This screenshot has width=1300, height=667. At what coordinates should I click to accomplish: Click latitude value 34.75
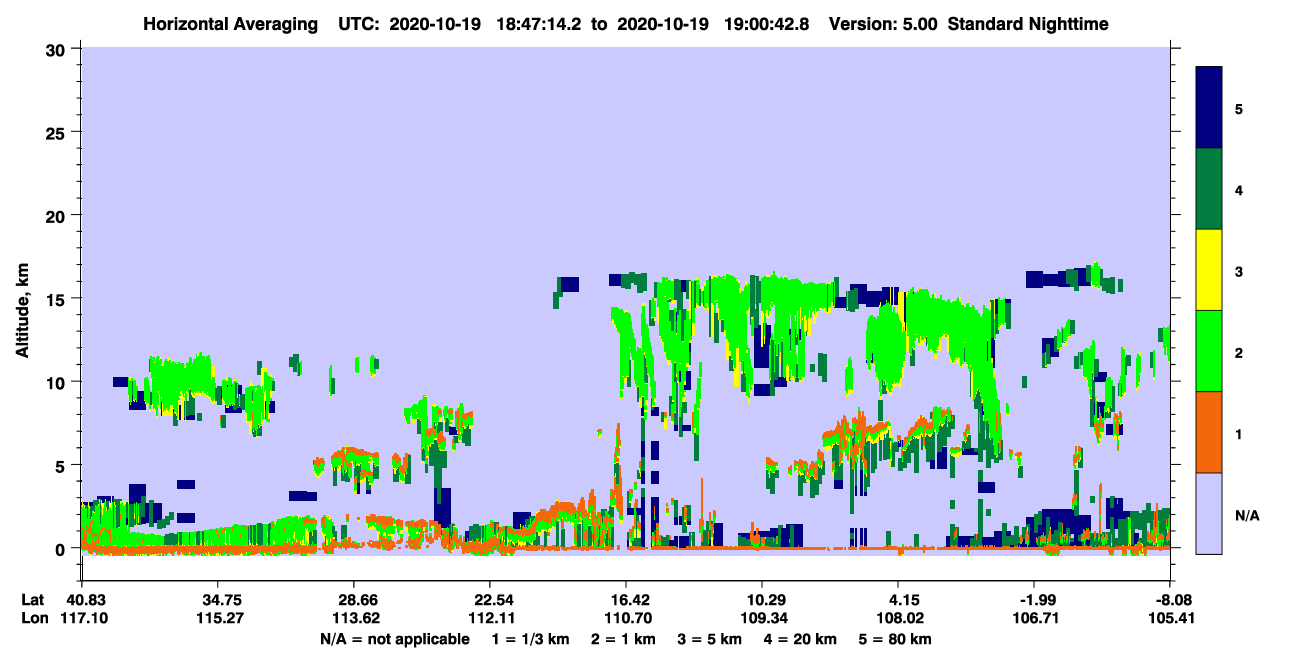218,600
